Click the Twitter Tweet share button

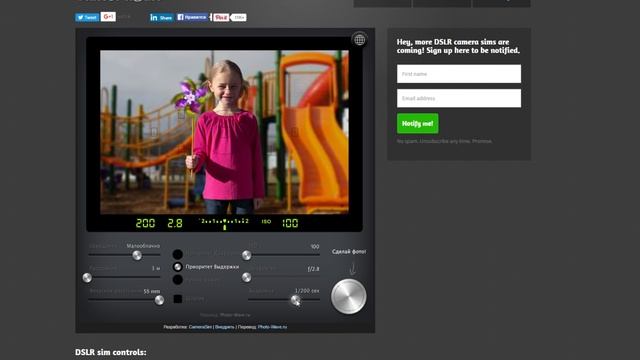click(x=87, y=17)
